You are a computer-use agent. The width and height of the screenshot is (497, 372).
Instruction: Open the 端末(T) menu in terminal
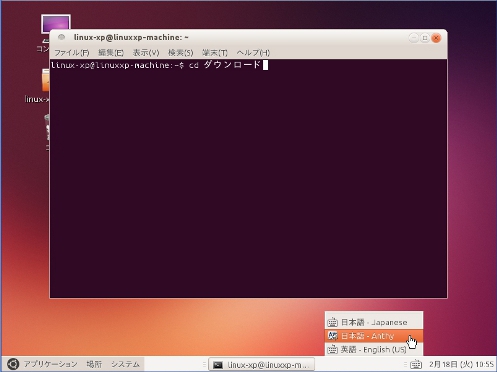215,53
